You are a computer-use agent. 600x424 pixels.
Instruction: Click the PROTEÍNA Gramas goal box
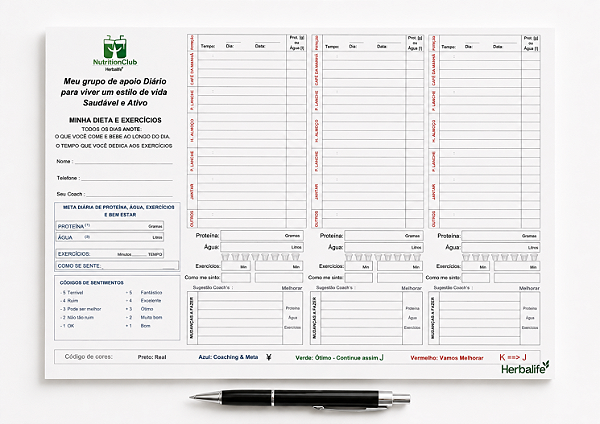click(x=110, y=226)
